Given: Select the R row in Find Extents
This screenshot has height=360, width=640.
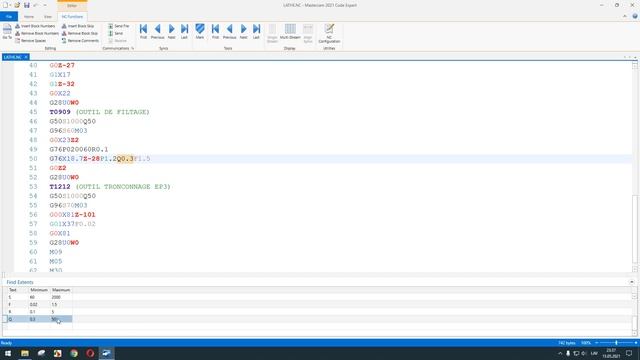Looking at the screenshot, I should tap(40, 312).
